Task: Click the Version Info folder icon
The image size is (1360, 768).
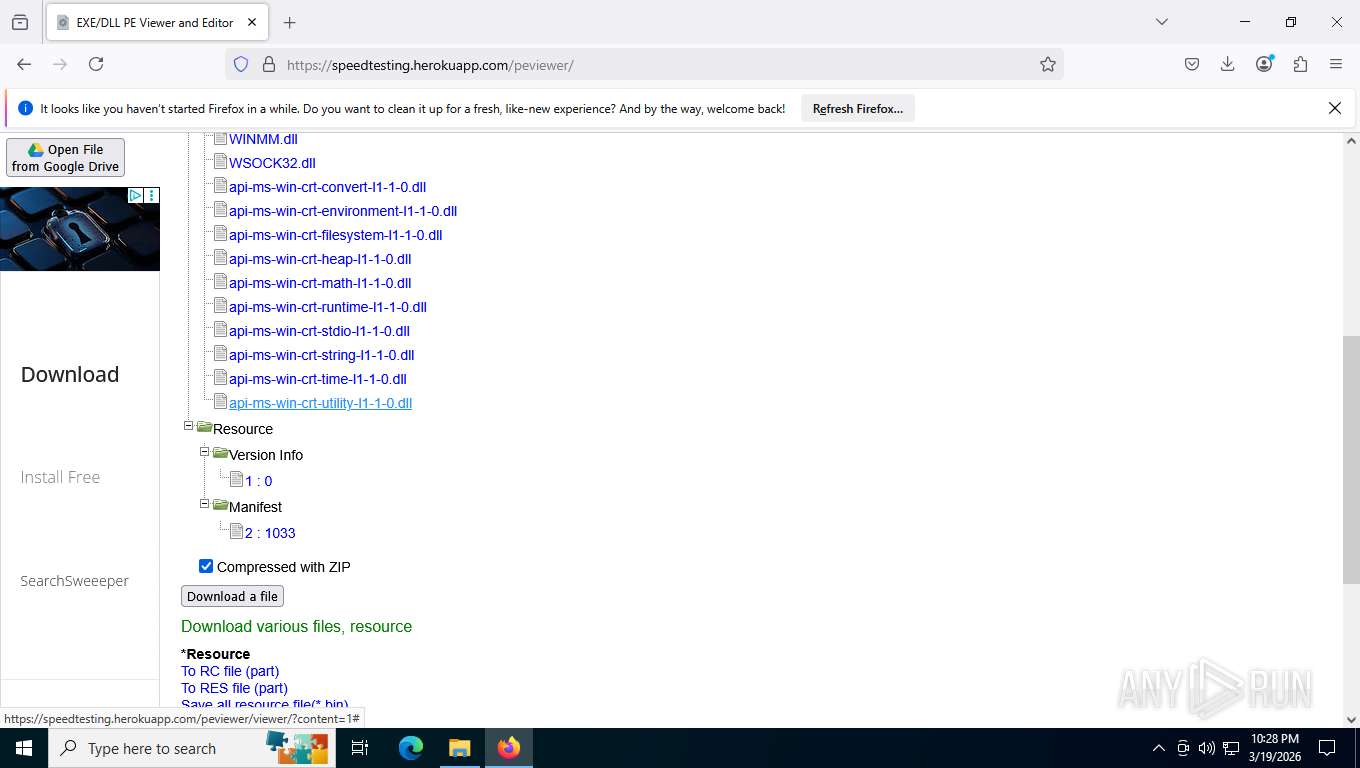Action: click(x=220, y=453)
